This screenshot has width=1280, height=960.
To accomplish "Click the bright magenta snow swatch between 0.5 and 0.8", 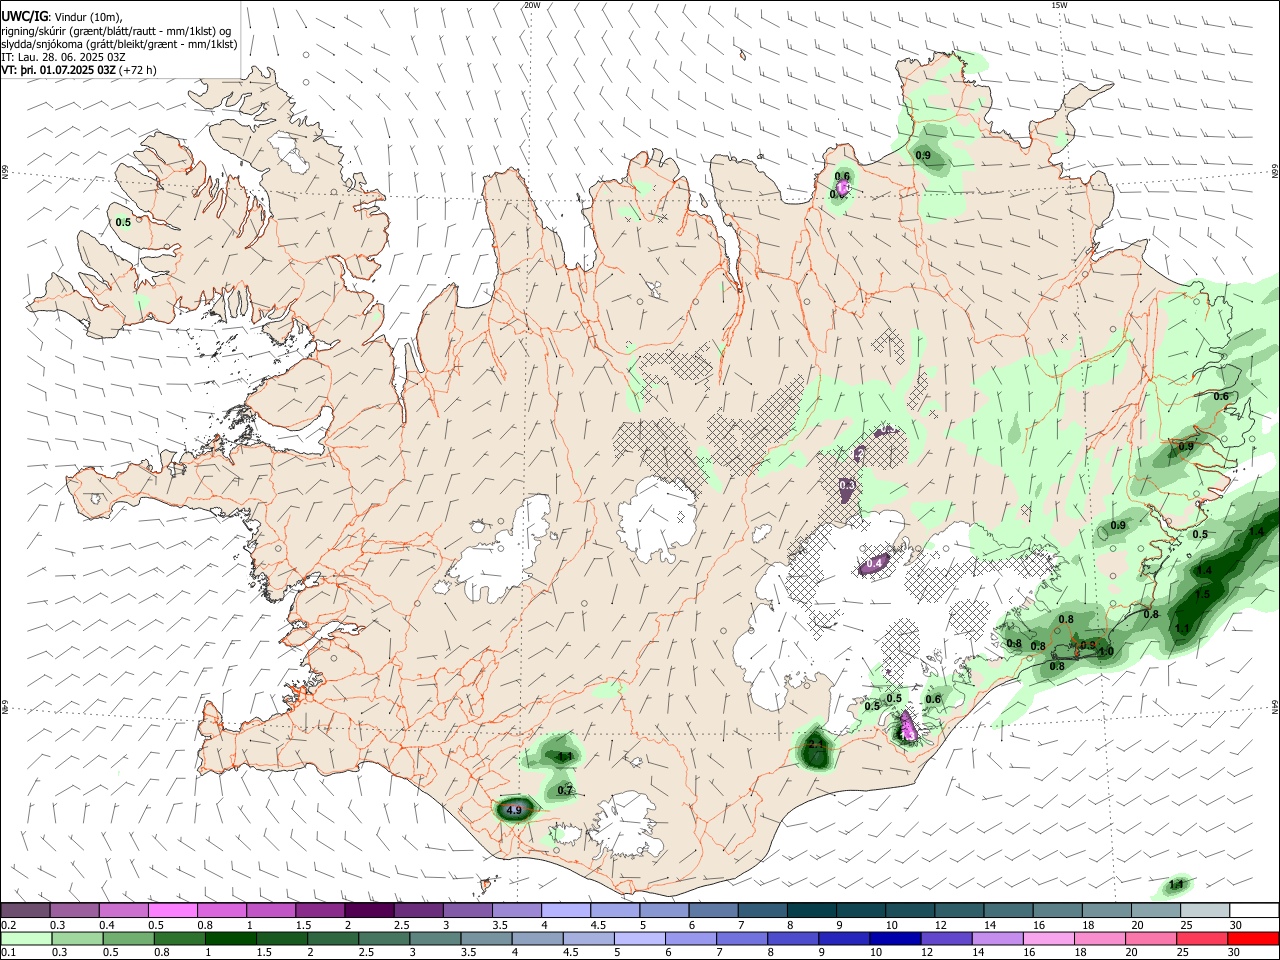I will tap(173, 910).
